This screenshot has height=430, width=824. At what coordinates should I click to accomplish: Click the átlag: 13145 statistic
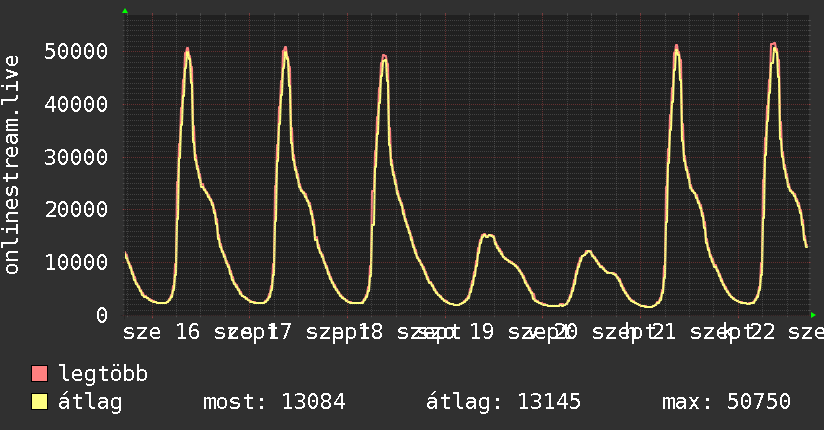pos(503,402)
